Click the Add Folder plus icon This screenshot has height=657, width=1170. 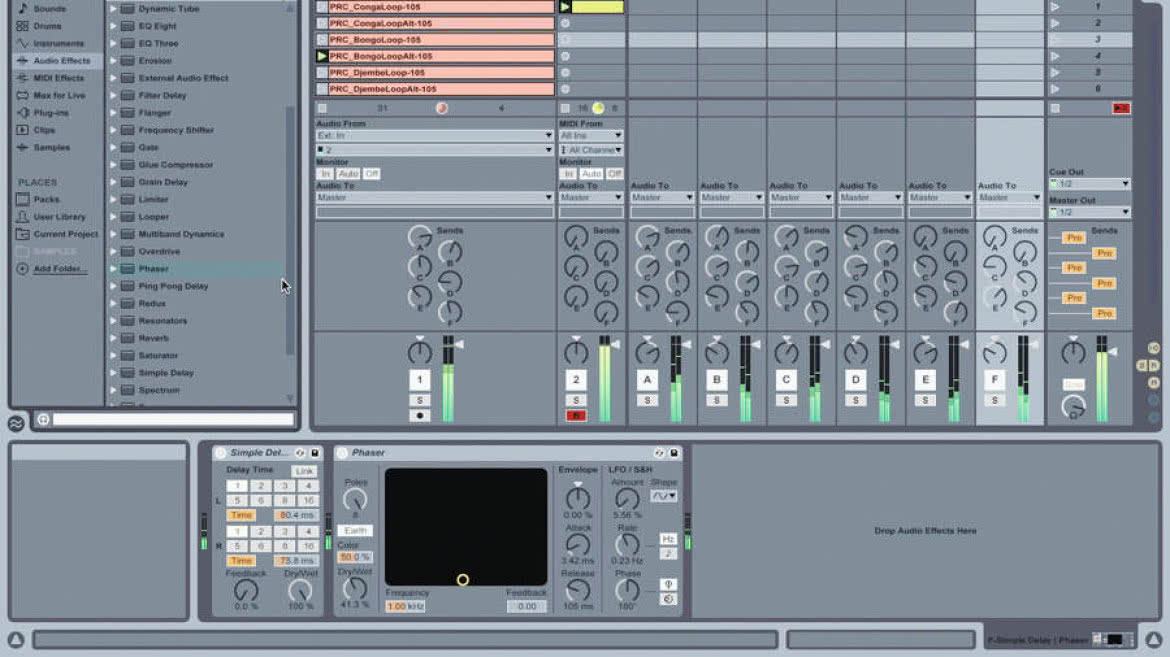pyautogui.click(x=22, y=269)
